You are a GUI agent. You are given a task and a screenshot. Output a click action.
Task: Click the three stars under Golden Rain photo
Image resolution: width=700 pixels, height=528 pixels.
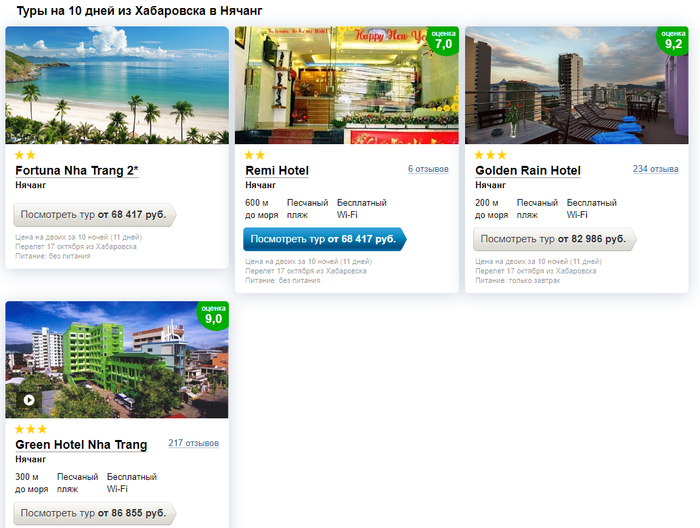491,155
